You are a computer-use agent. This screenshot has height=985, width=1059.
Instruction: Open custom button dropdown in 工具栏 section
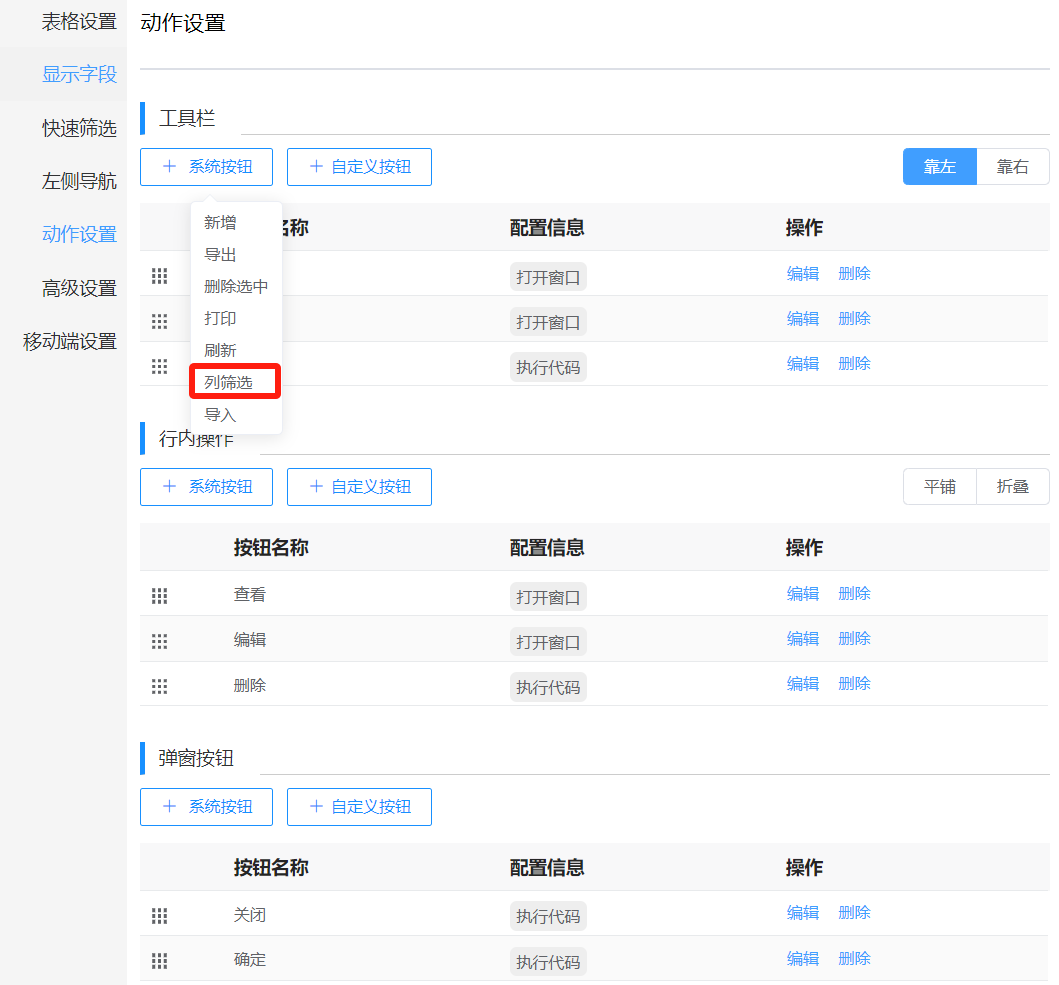[x=359, y=166]
